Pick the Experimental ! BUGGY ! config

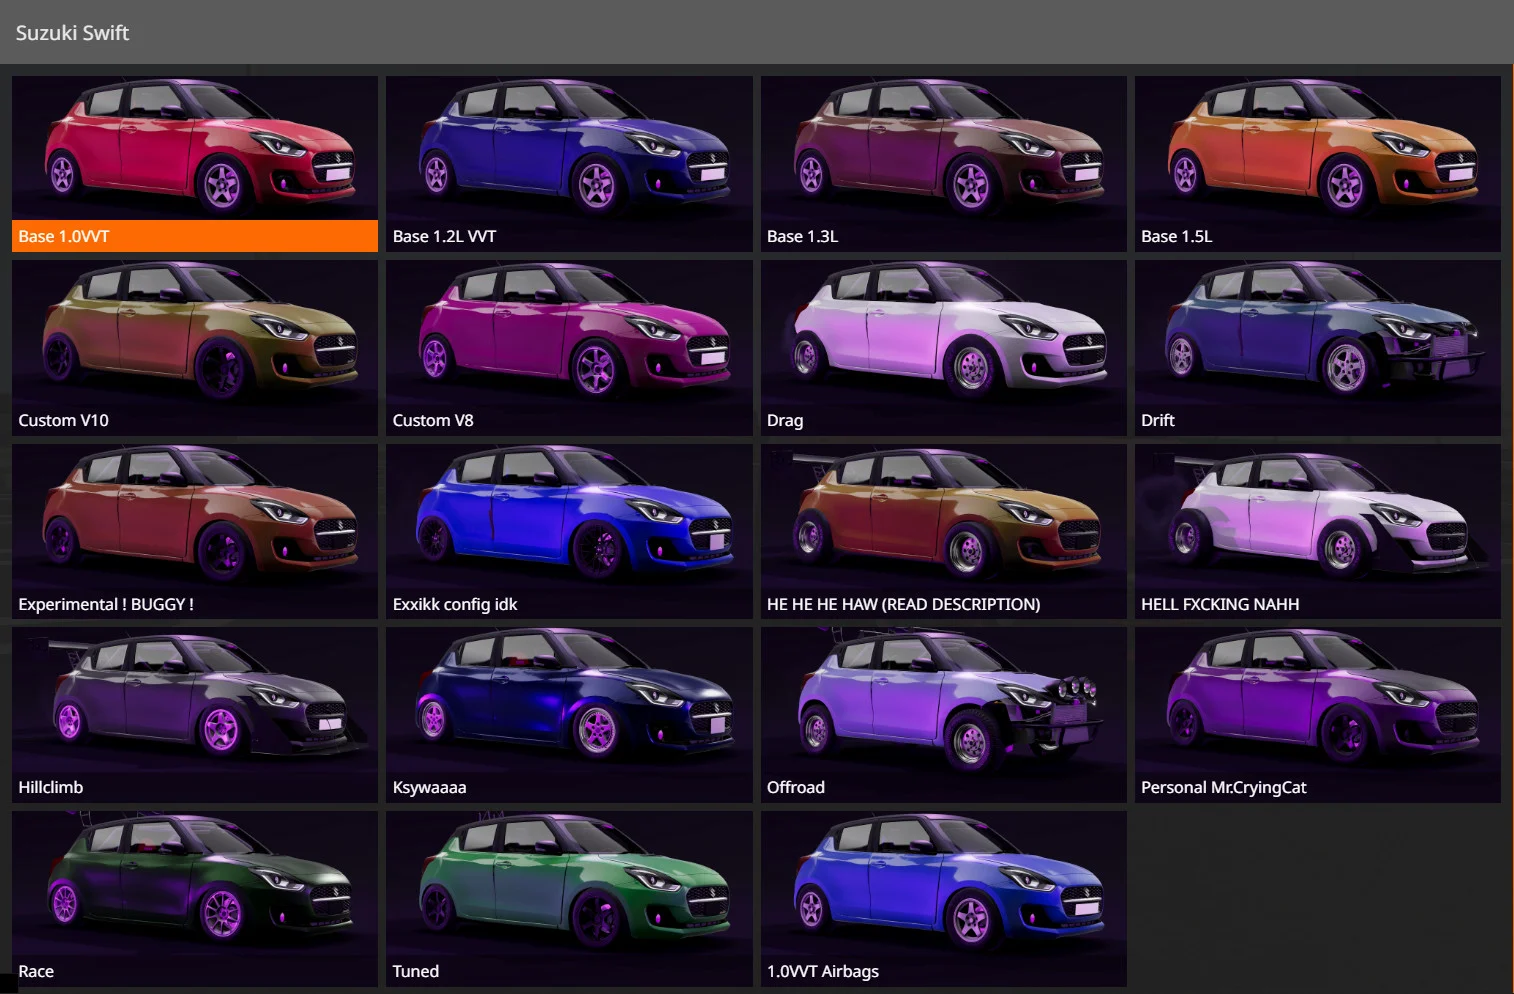pos(195,518)
